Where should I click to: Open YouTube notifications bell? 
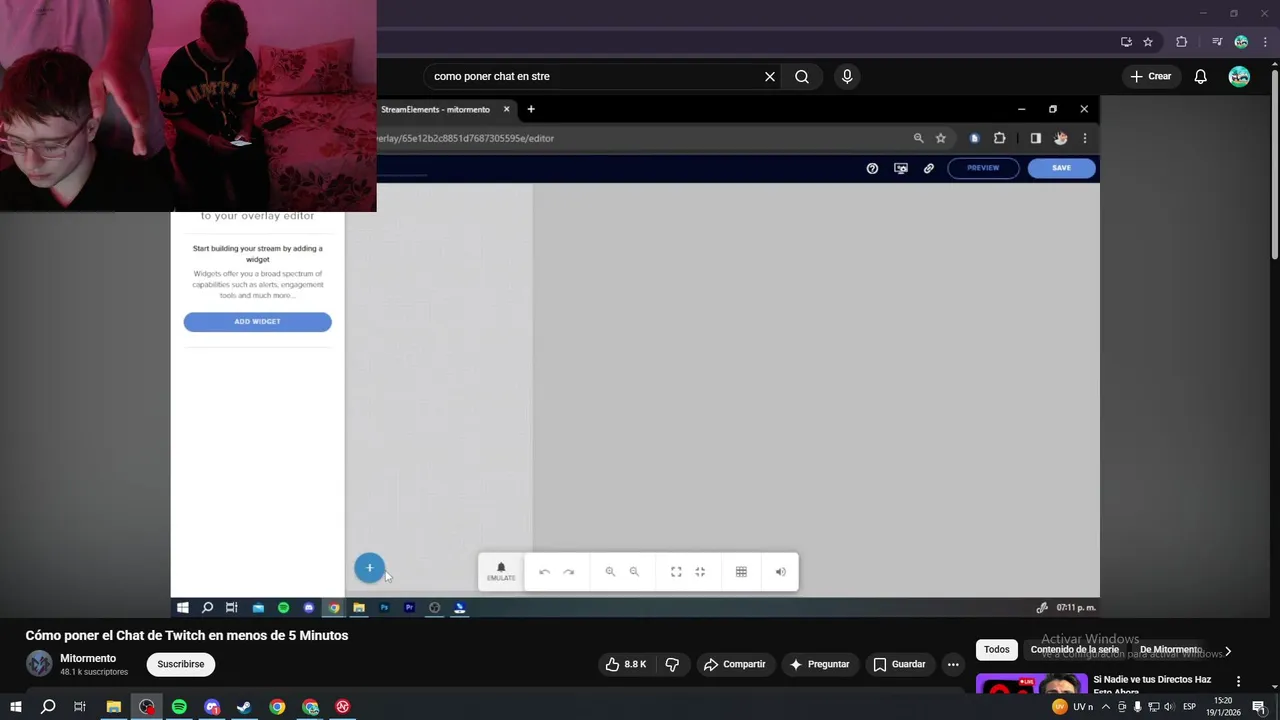[x=1201, y=77]
